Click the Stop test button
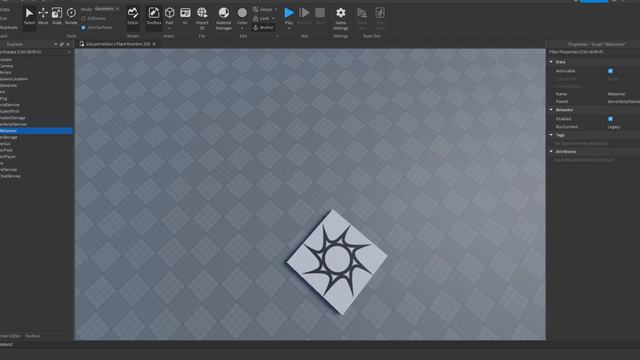The image size is (640, 360). pos(320,16)
